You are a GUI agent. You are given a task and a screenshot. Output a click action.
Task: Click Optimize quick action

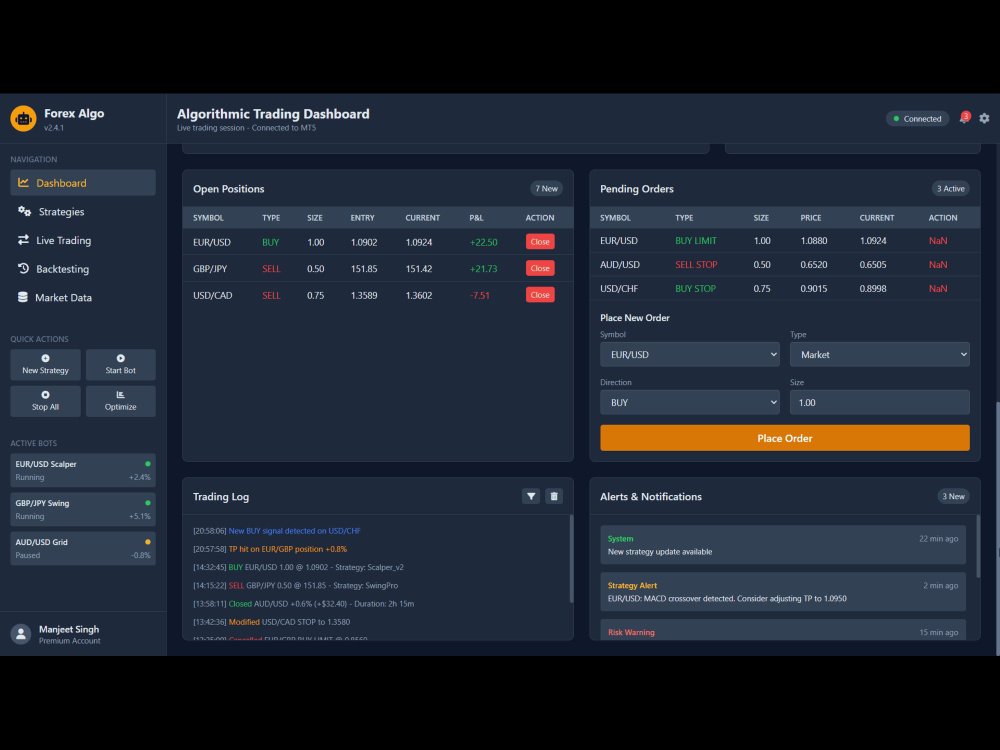121,401
